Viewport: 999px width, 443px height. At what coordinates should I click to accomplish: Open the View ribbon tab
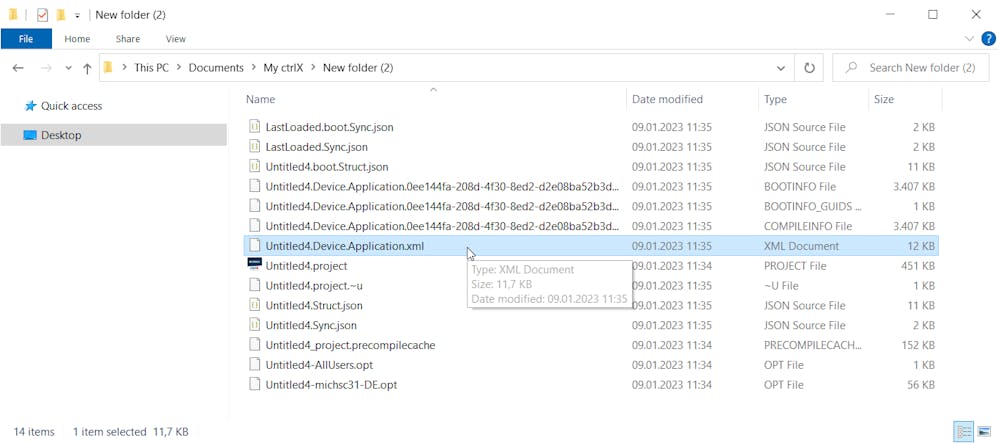tap(175, 39)
